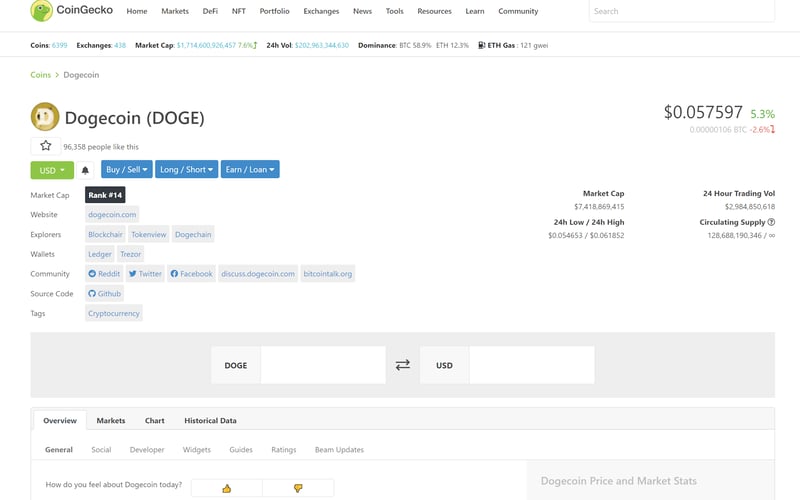This screenshot has width=800, height=500.
Task: Click the Coins breadcrumb link
Action: tap(40, 75)
